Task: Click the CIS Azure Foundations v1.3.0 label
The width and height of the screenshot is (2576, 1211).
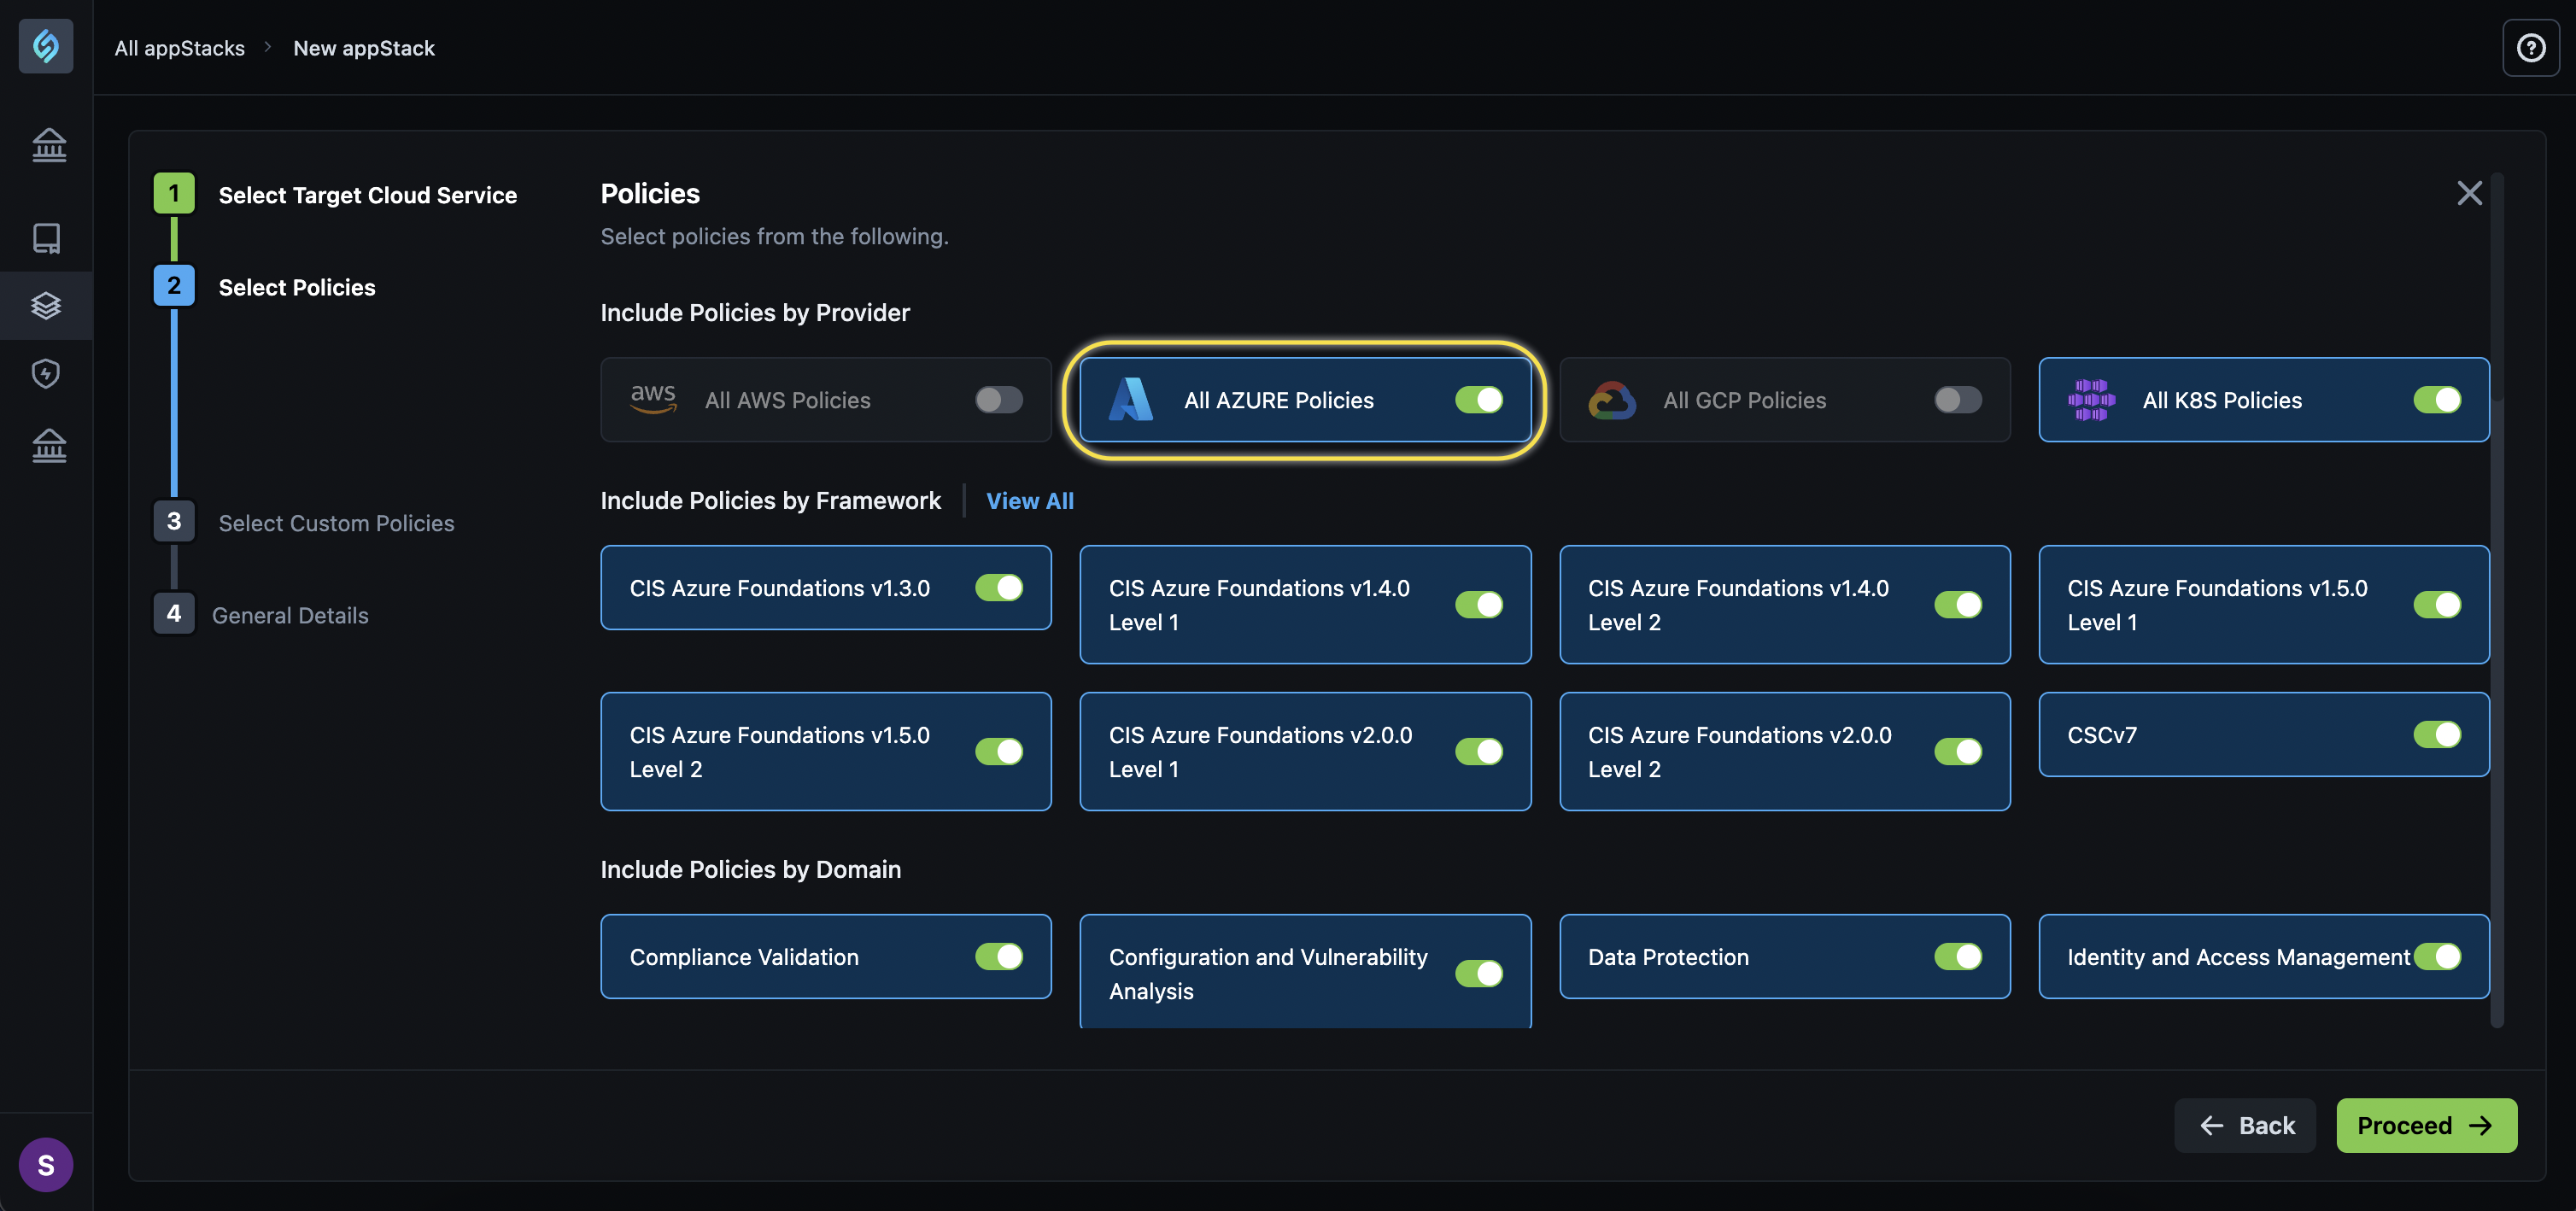Action: [779, 588]
